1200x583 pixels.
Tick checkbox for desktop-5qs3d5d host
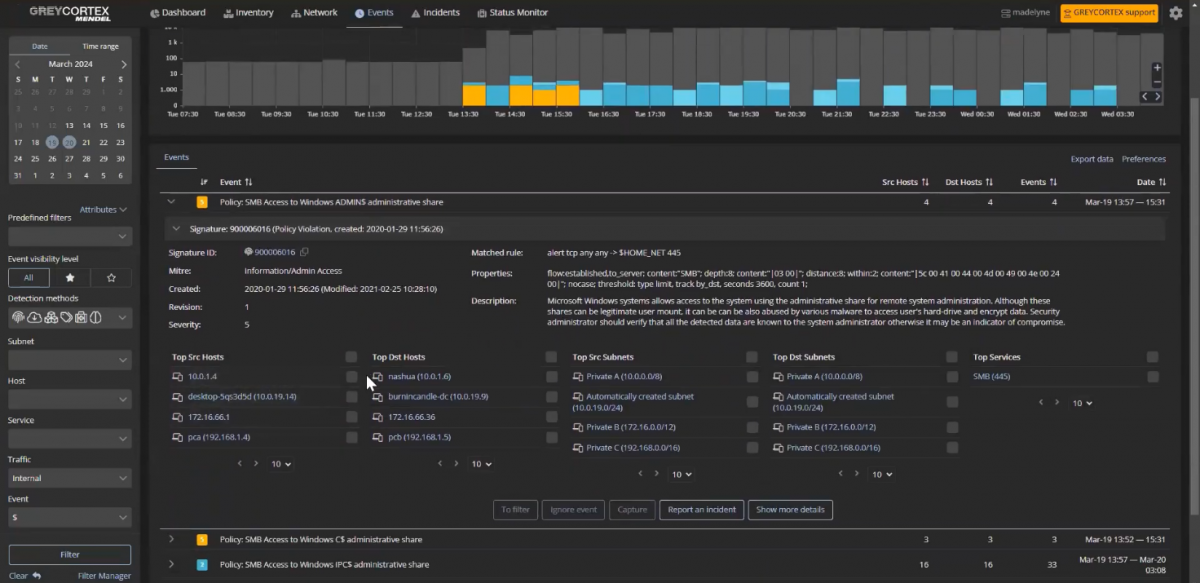coord(351,397)
